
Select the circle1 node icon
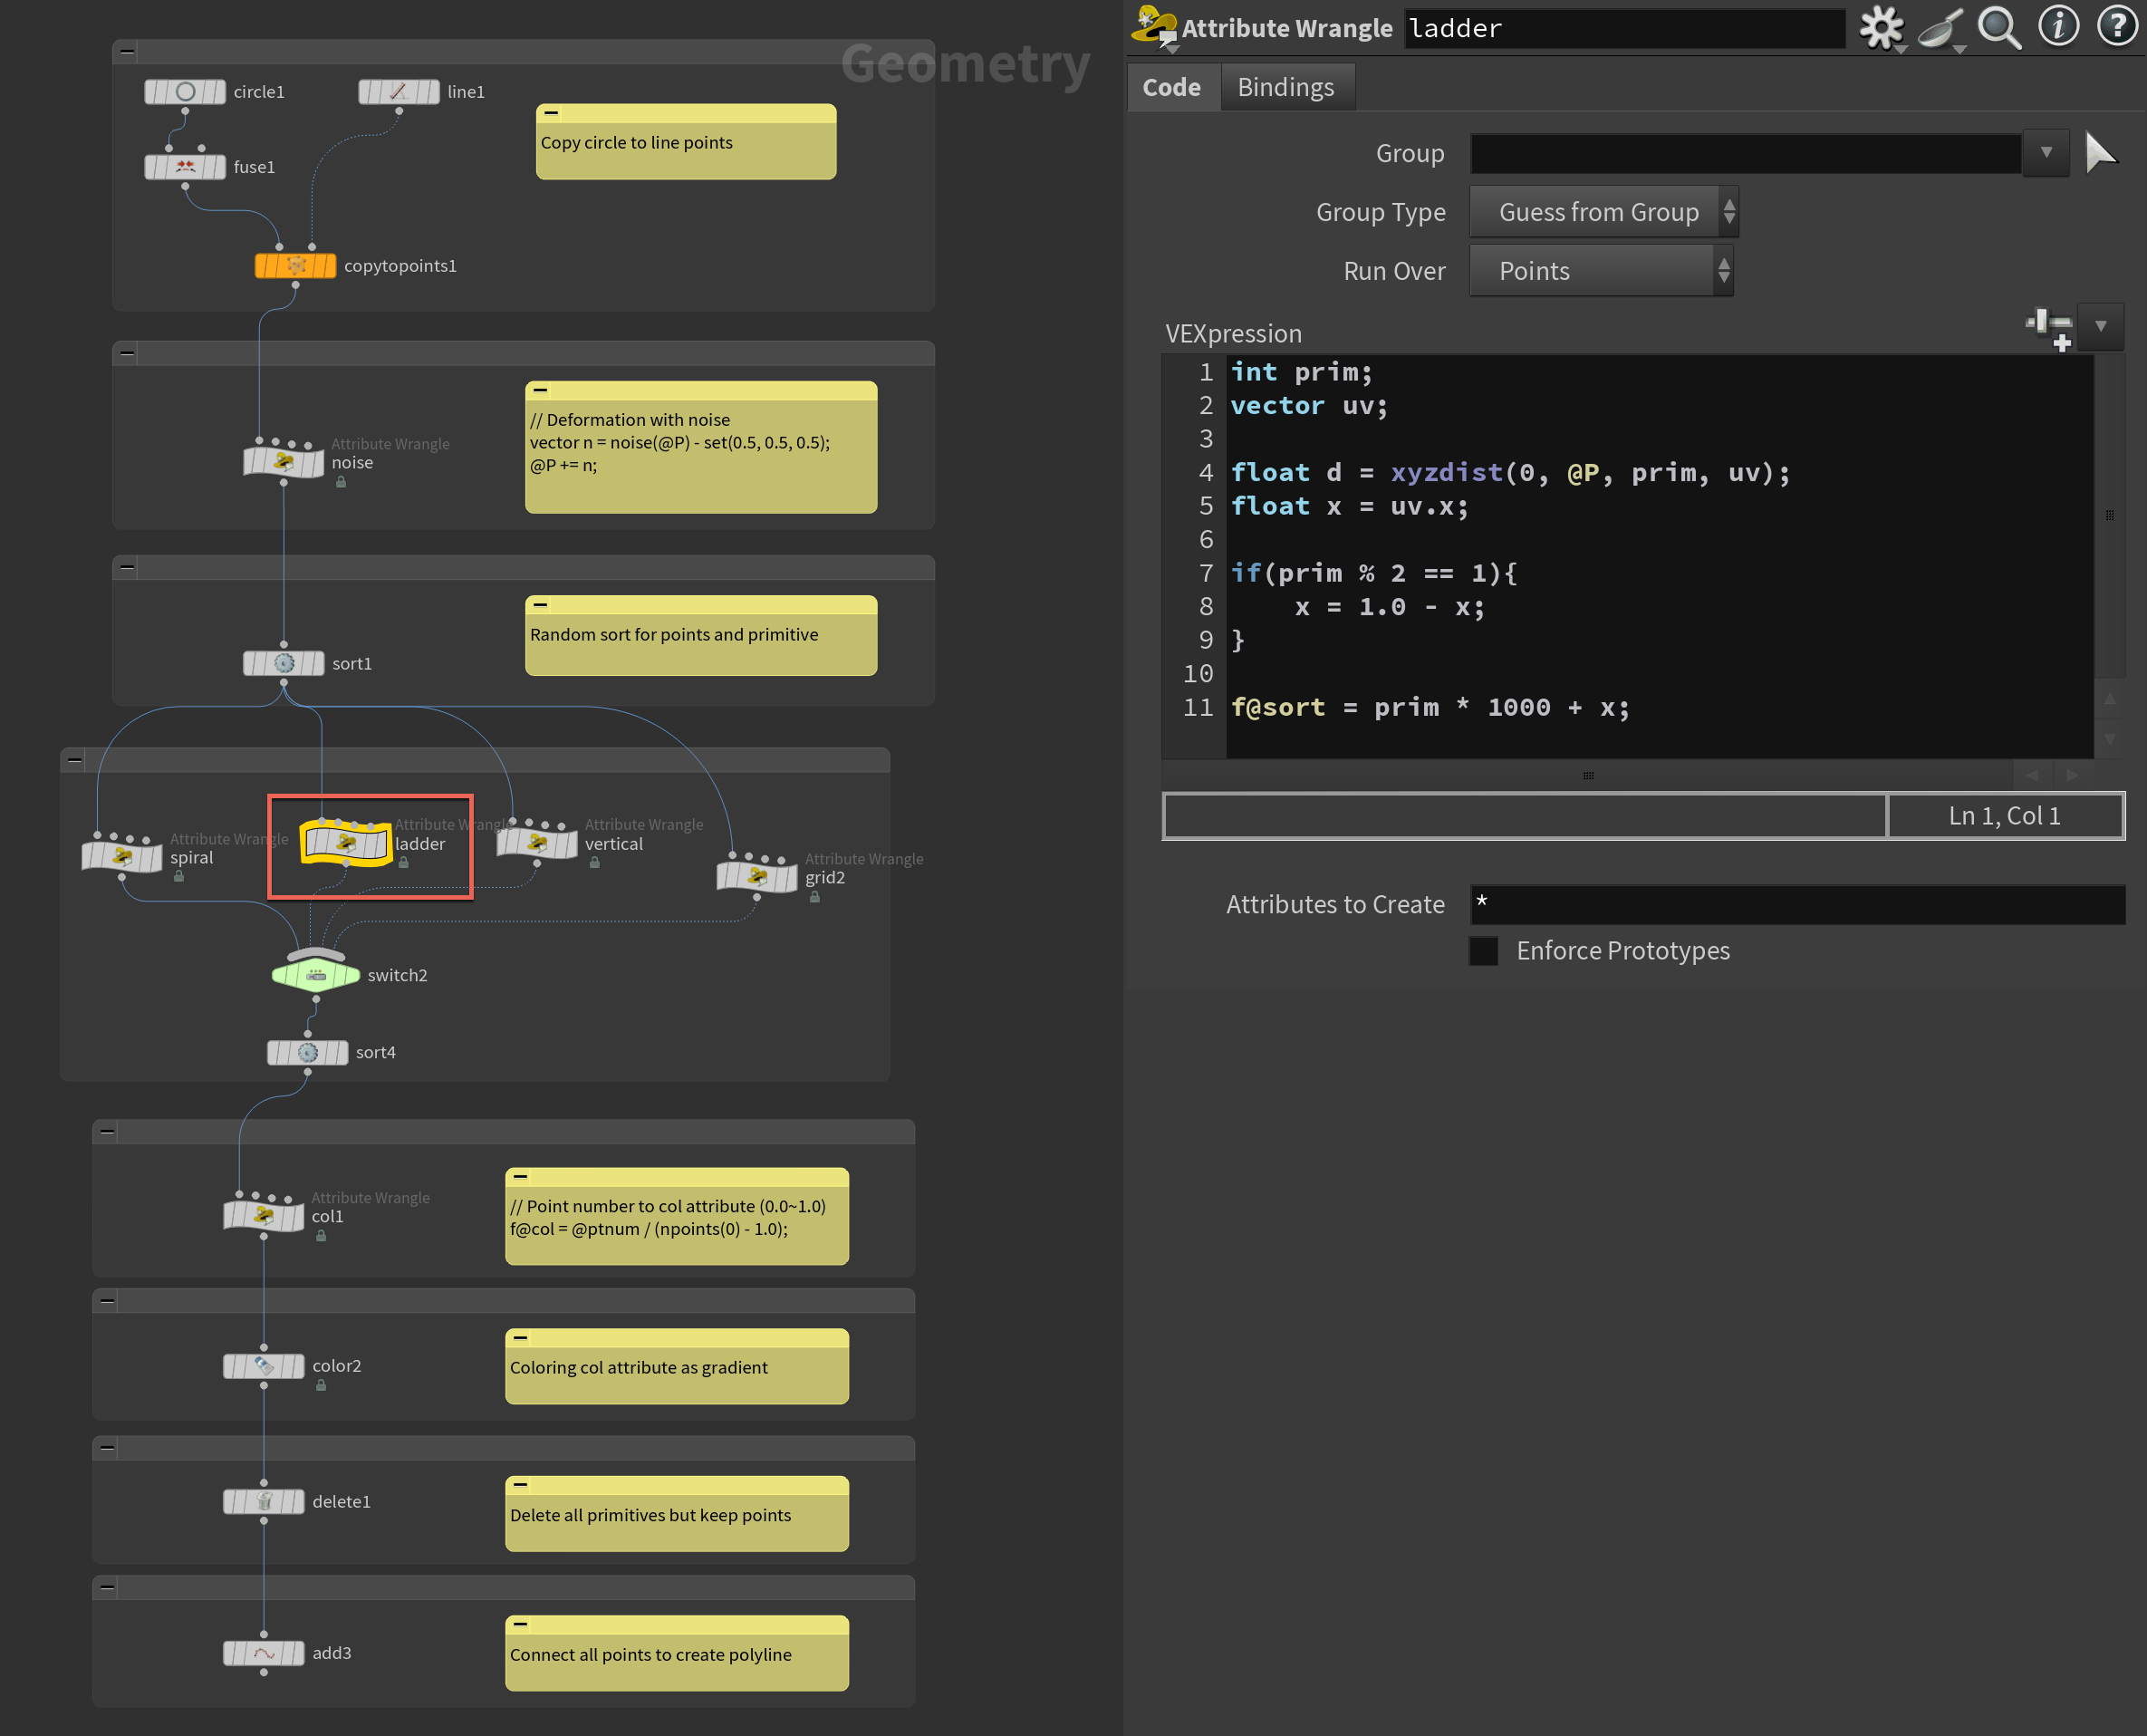pyautogui.click(x=185, y=92)
